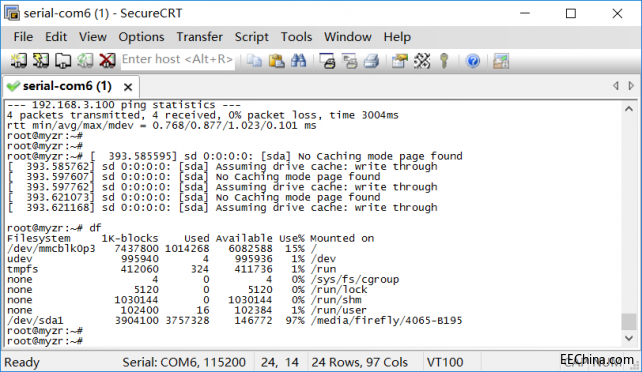Click the Help question mark icon

pos(473,61)
